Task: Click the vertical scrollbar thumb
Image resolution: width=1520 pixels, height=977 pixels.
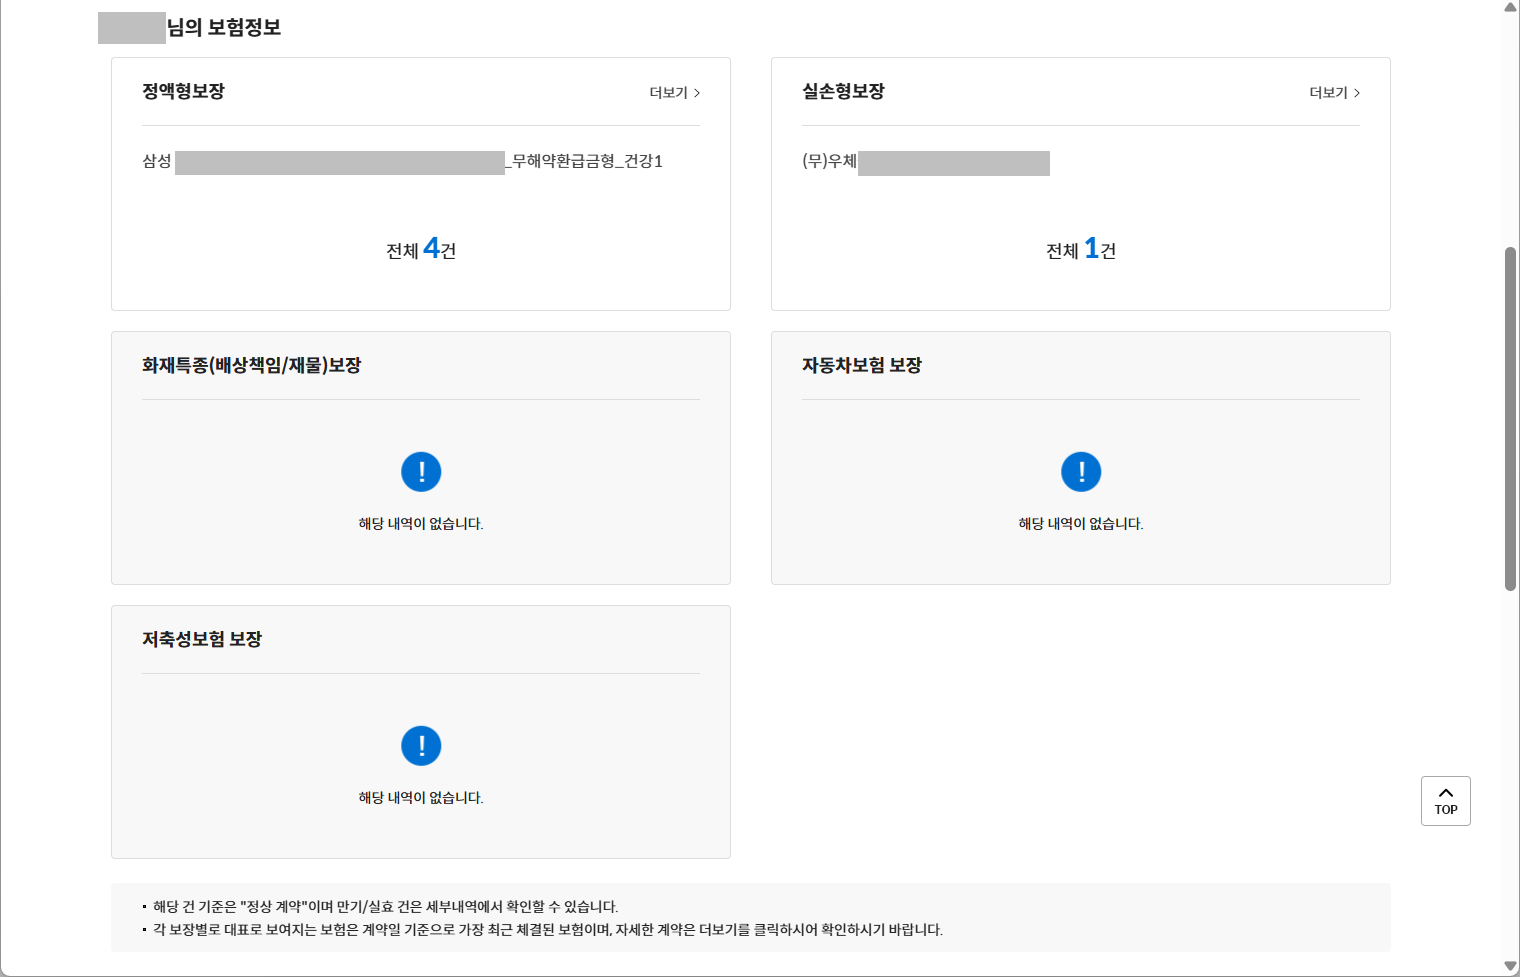Action: (1510, 419)
